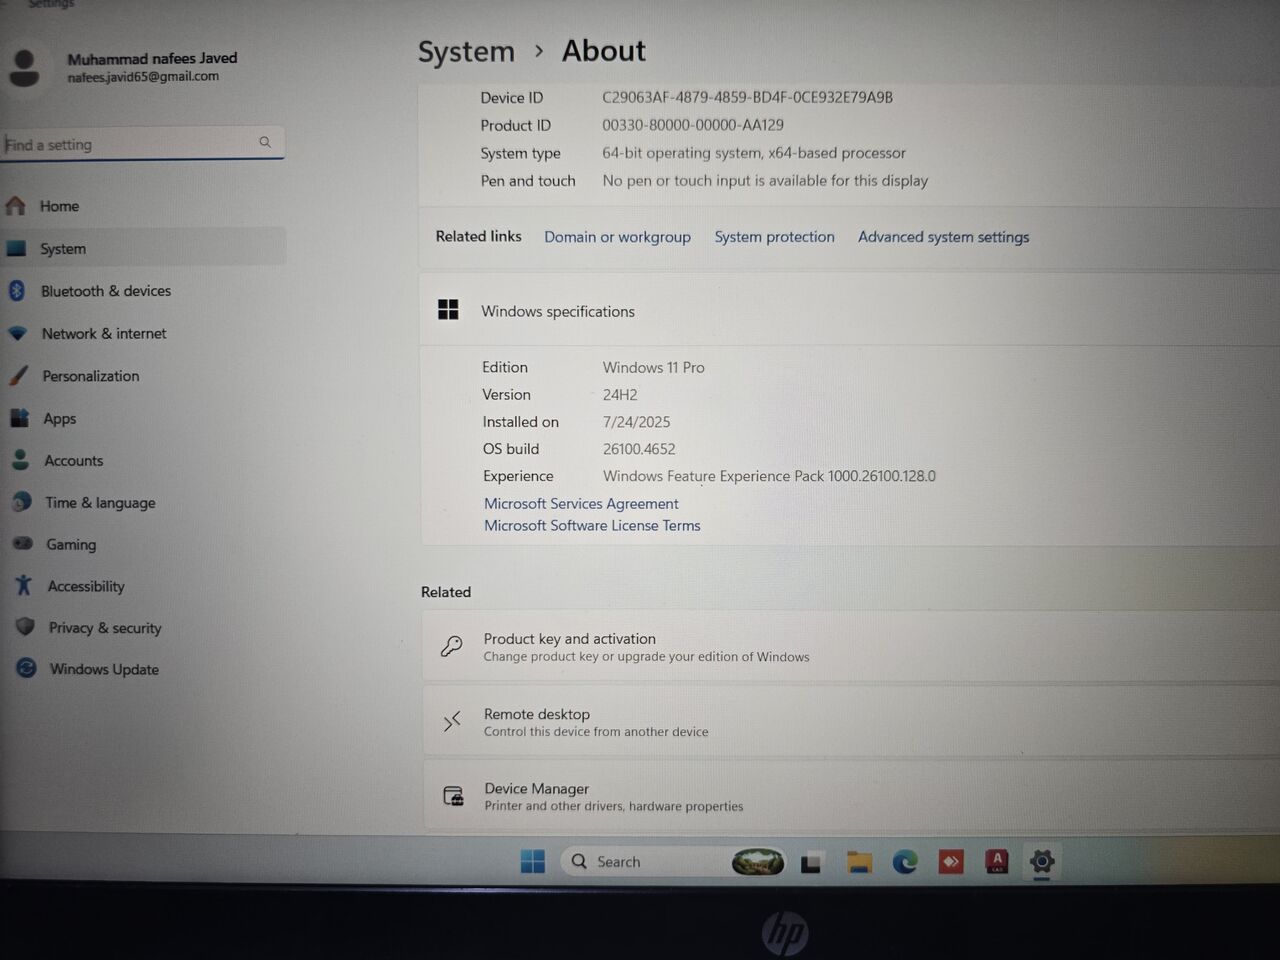Open the Windows Start menu
Image resolution: width=1280 pixels, height=960 pixels.
(533, 861)
